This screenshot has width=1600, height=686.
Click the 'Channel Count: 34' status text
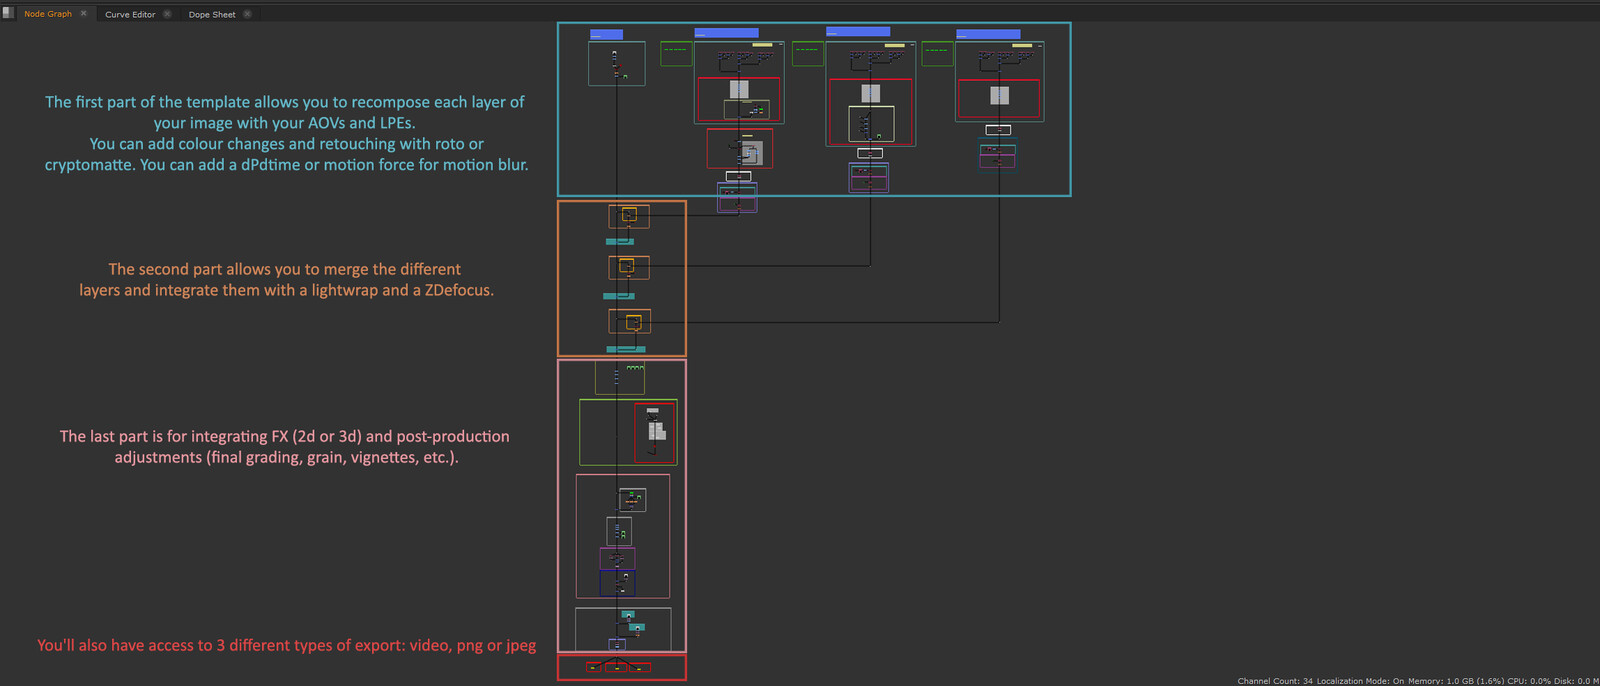1275,681
